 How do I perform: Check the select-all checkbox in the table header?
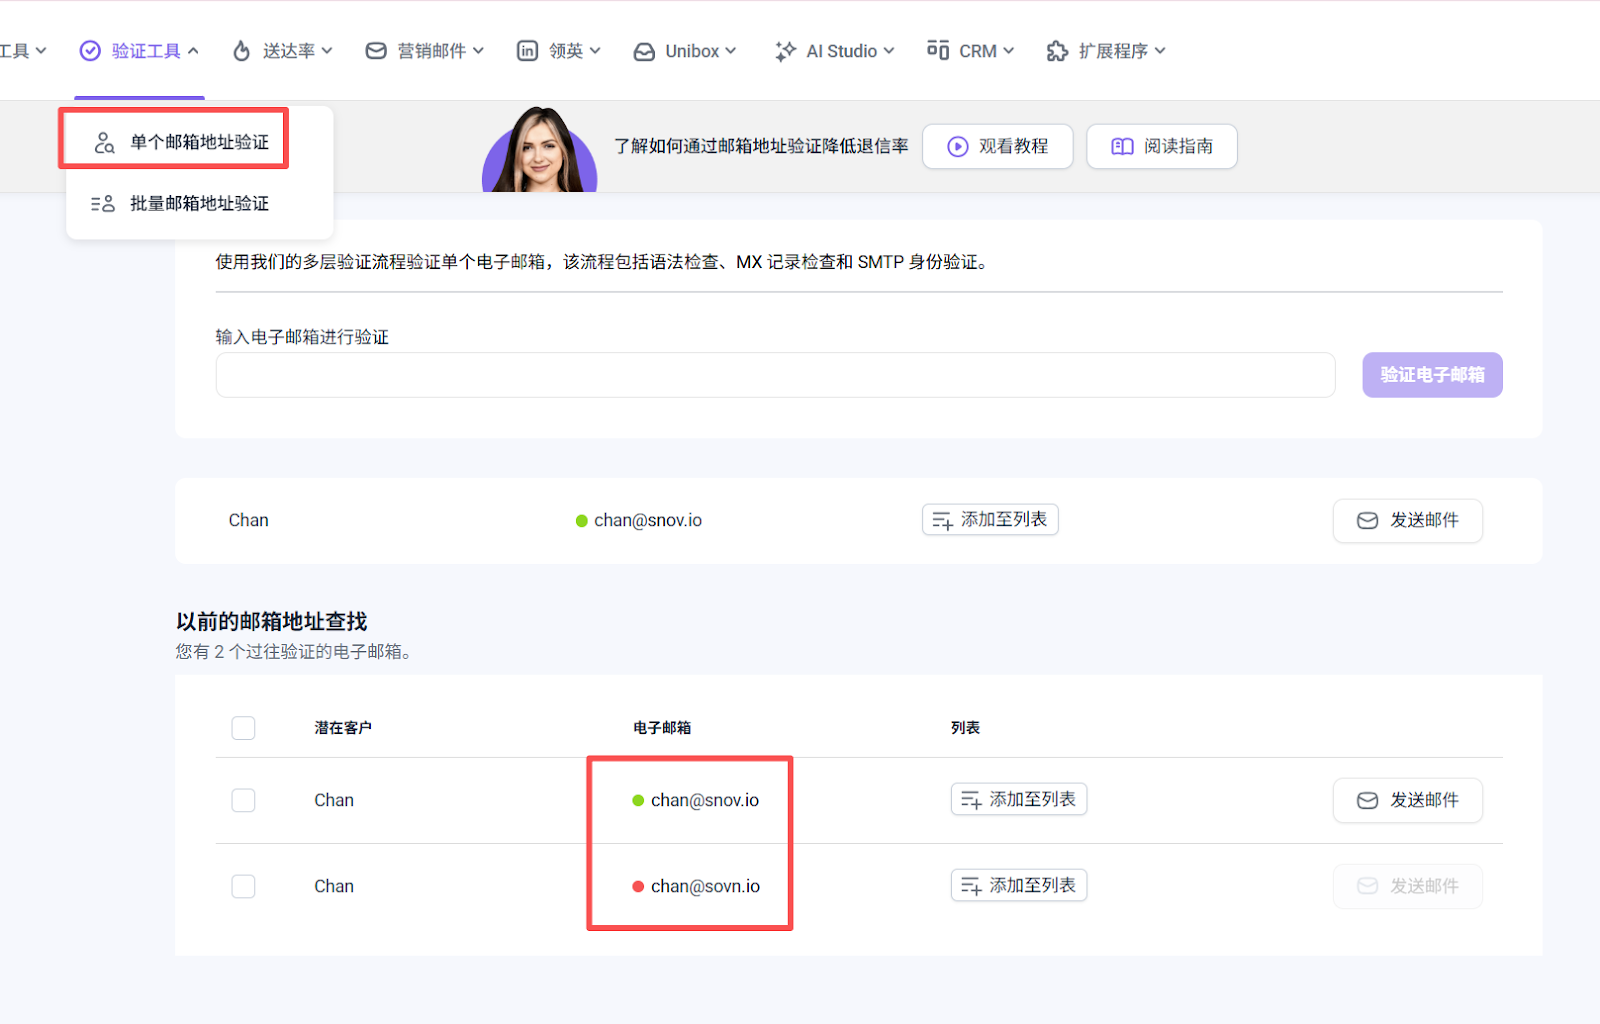coord(243,728)
